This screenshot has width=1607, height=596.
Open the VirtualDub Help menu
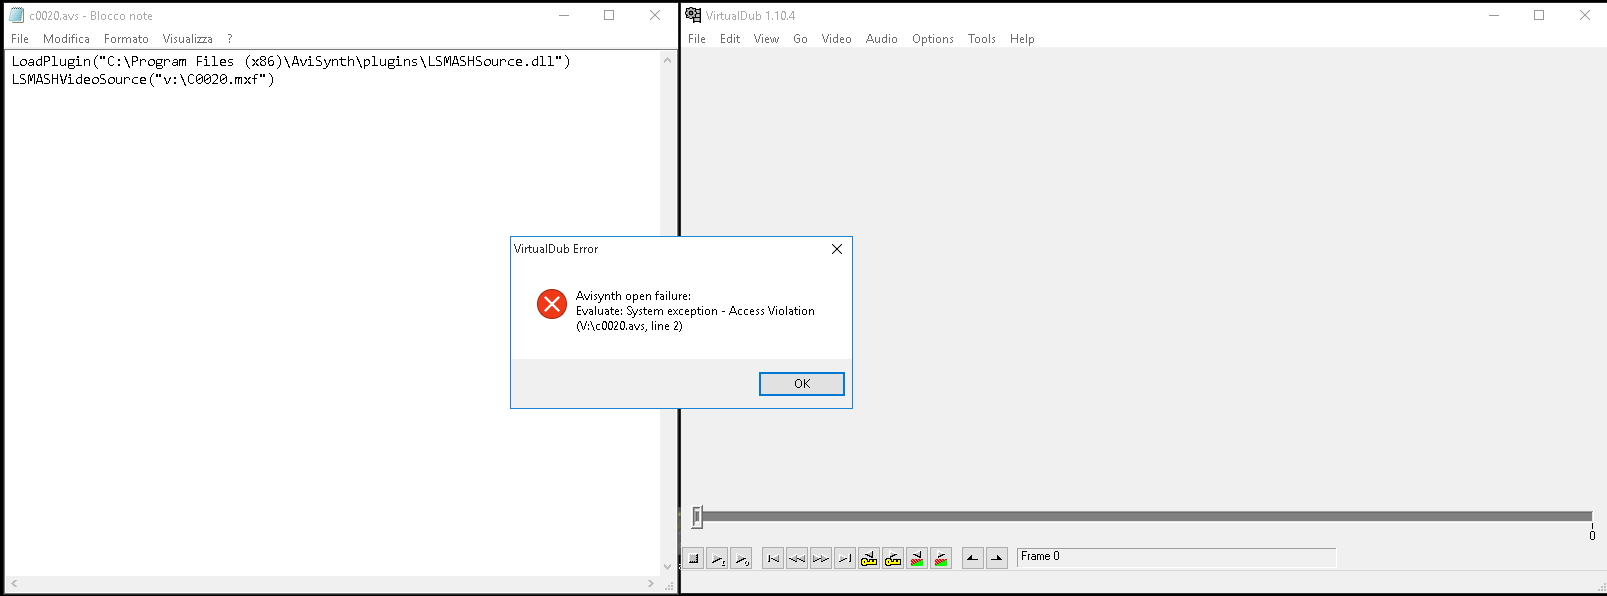pyautogui.click(x=1022, y=39)
